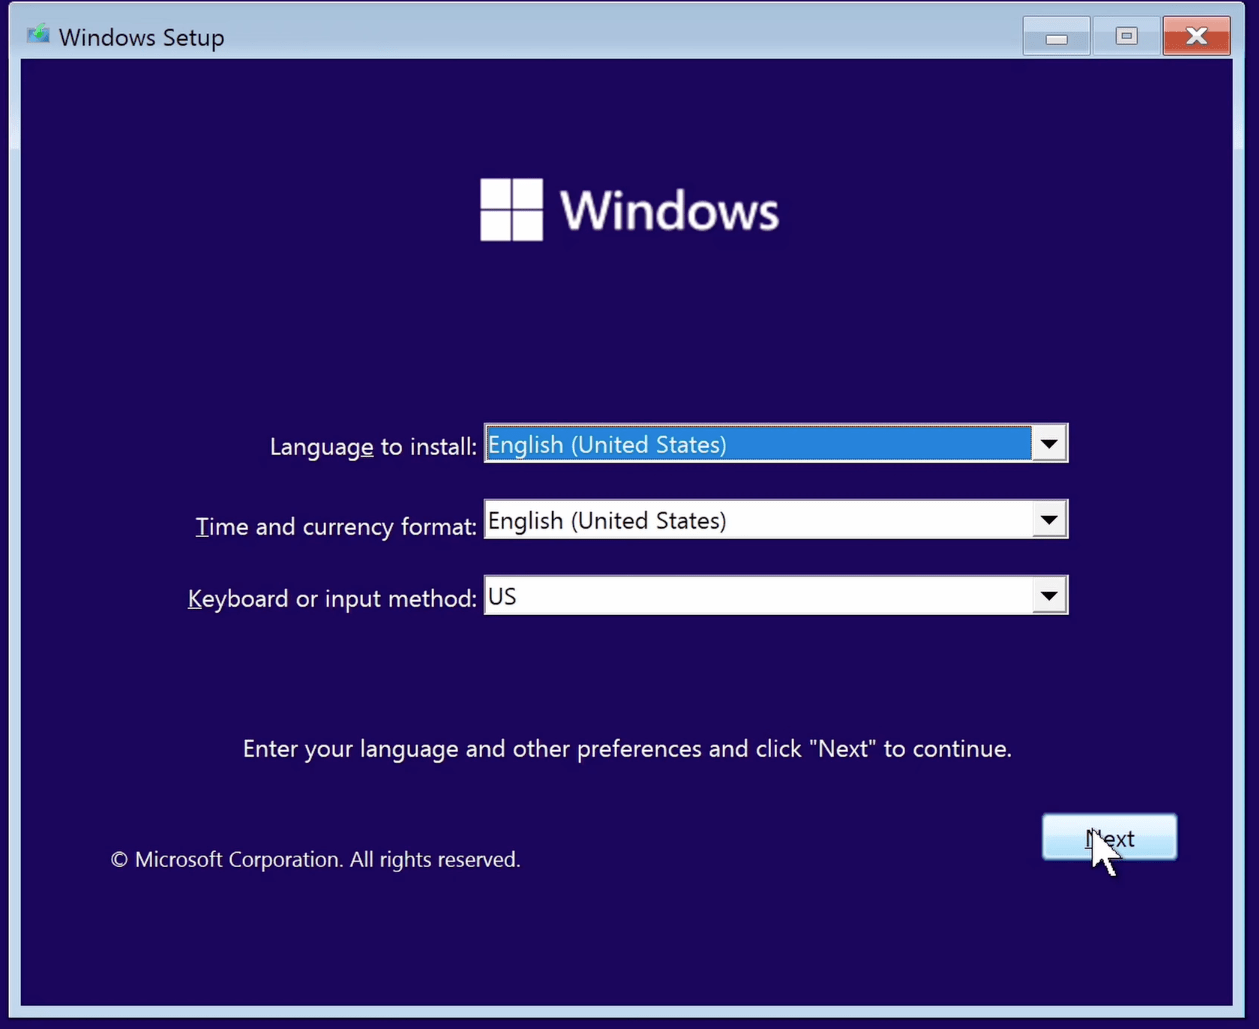Click the "Language to install" label
This screenshot has height=1029, width=1259.
coord(372,447)
